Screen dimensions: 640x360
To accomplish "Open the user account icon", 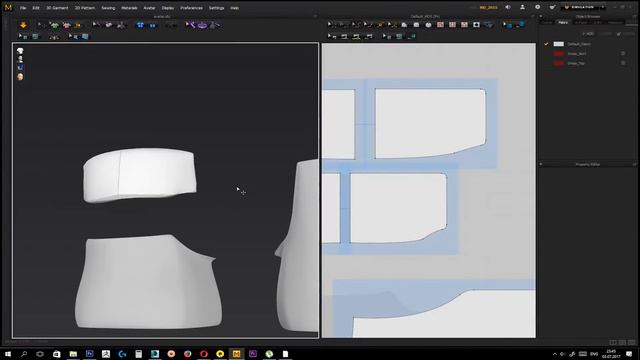I will pyautogui.click(x=522, y=7).
